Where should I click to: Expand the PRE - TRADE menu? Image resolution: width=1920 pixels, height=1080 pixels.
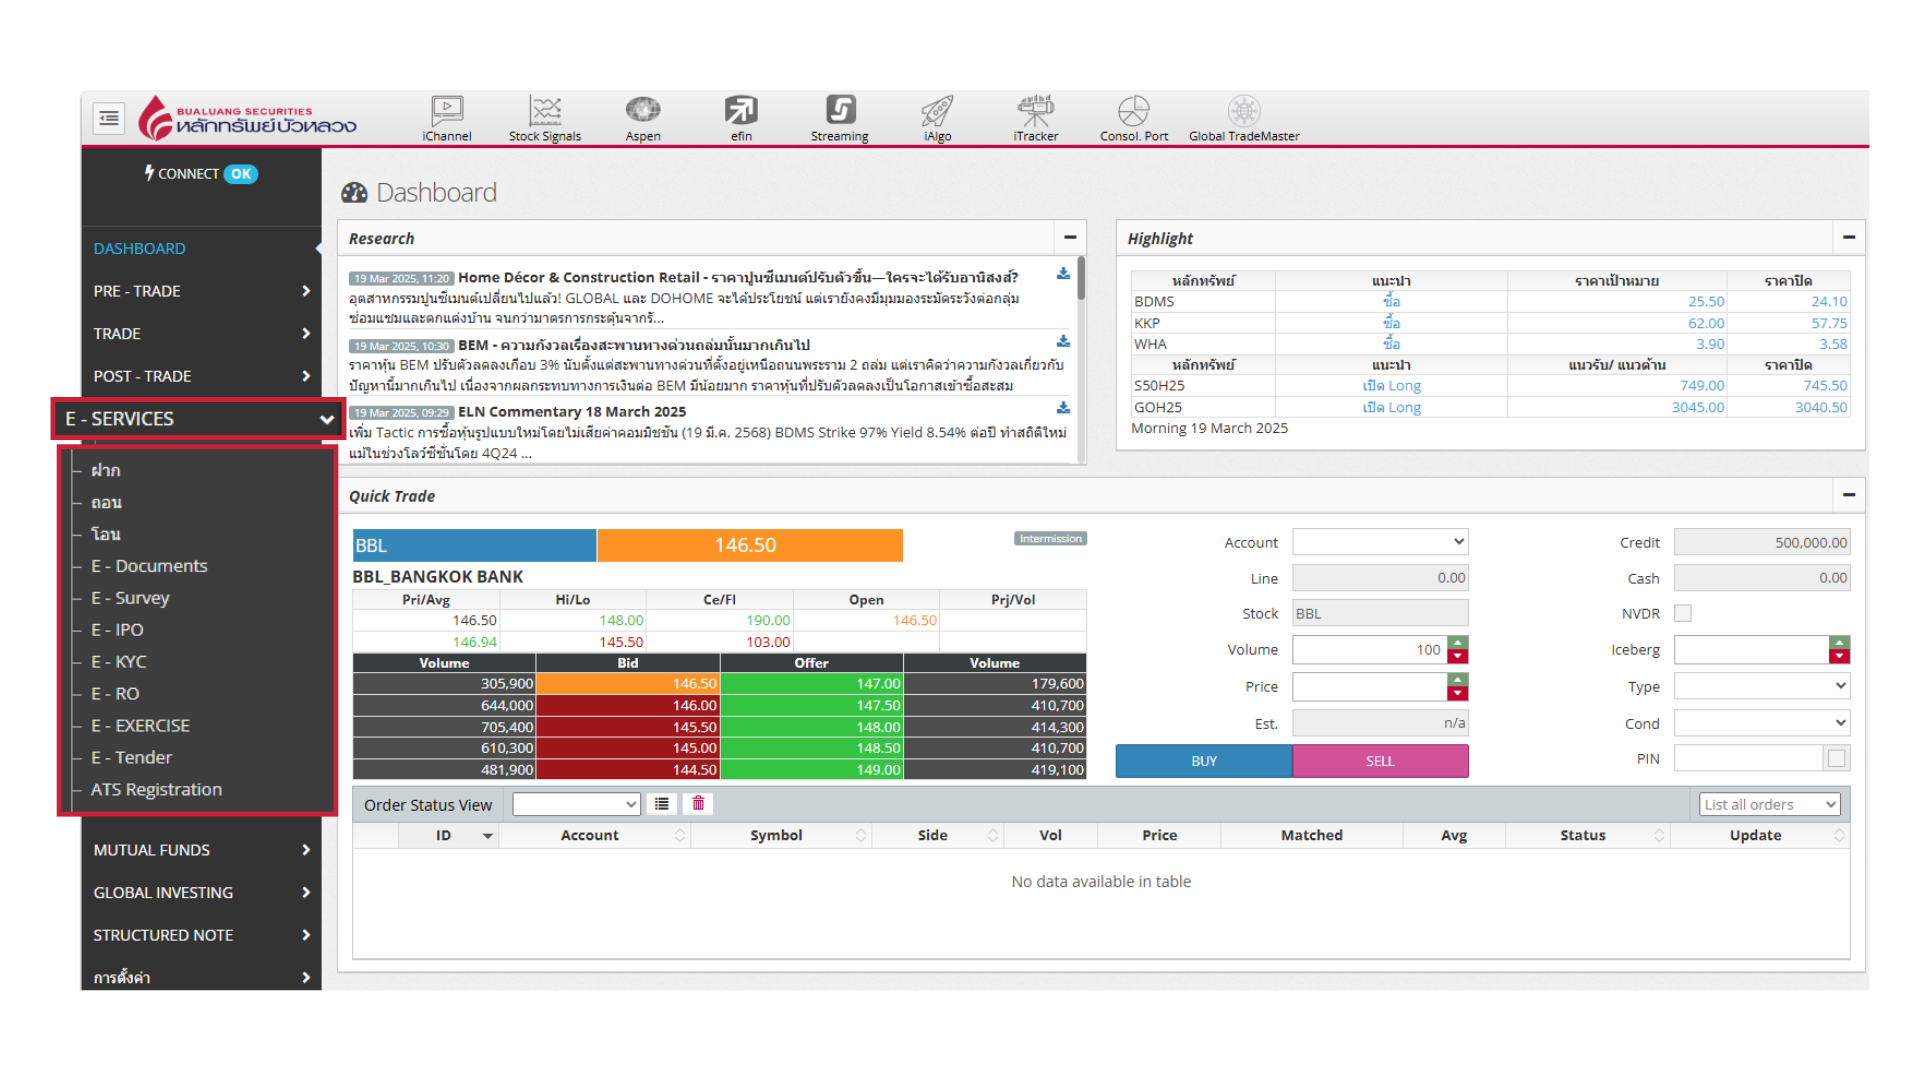coord(201,291)
